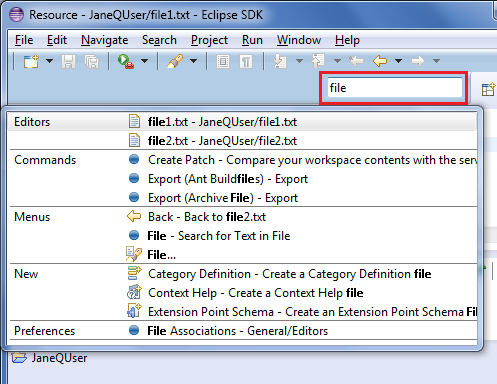This screenshot has width=497, height=384.
Task: Click the Category Definition result icon
Action: pyautogui.click(x=134, y=273)
